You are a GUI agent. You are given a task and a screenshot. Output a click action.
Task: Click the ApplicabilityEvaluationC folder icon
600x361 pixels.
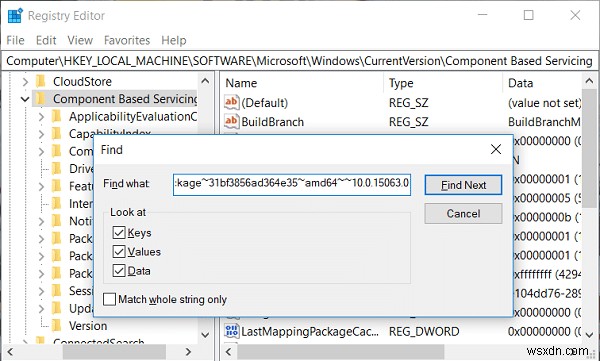[56, 116]
